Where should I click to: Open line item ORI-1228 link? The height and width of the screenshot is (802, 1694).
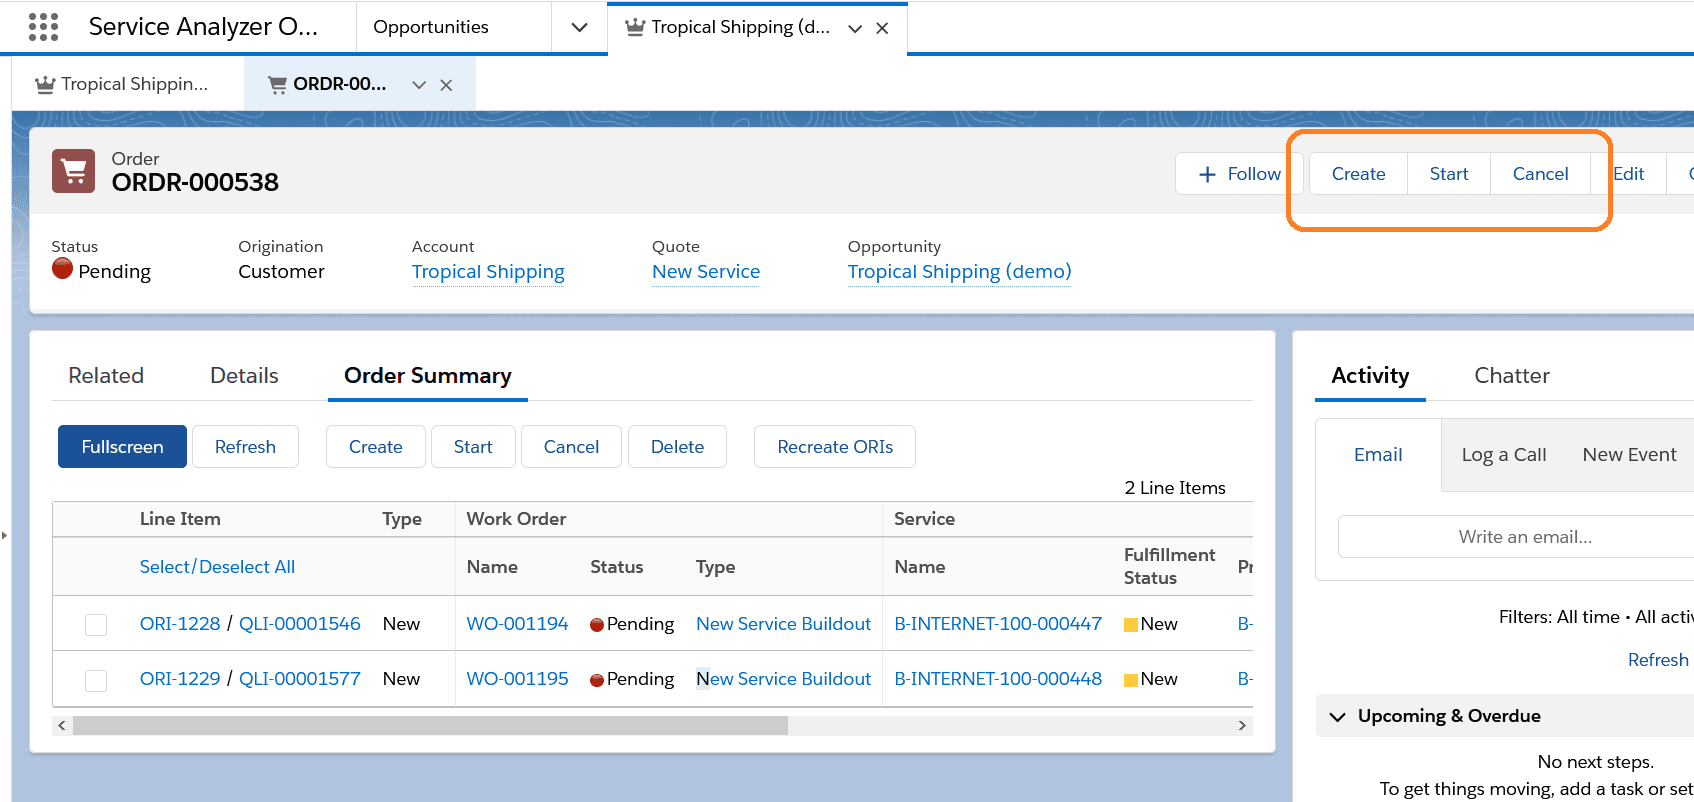pyautogui.click(x=180, y=624)
